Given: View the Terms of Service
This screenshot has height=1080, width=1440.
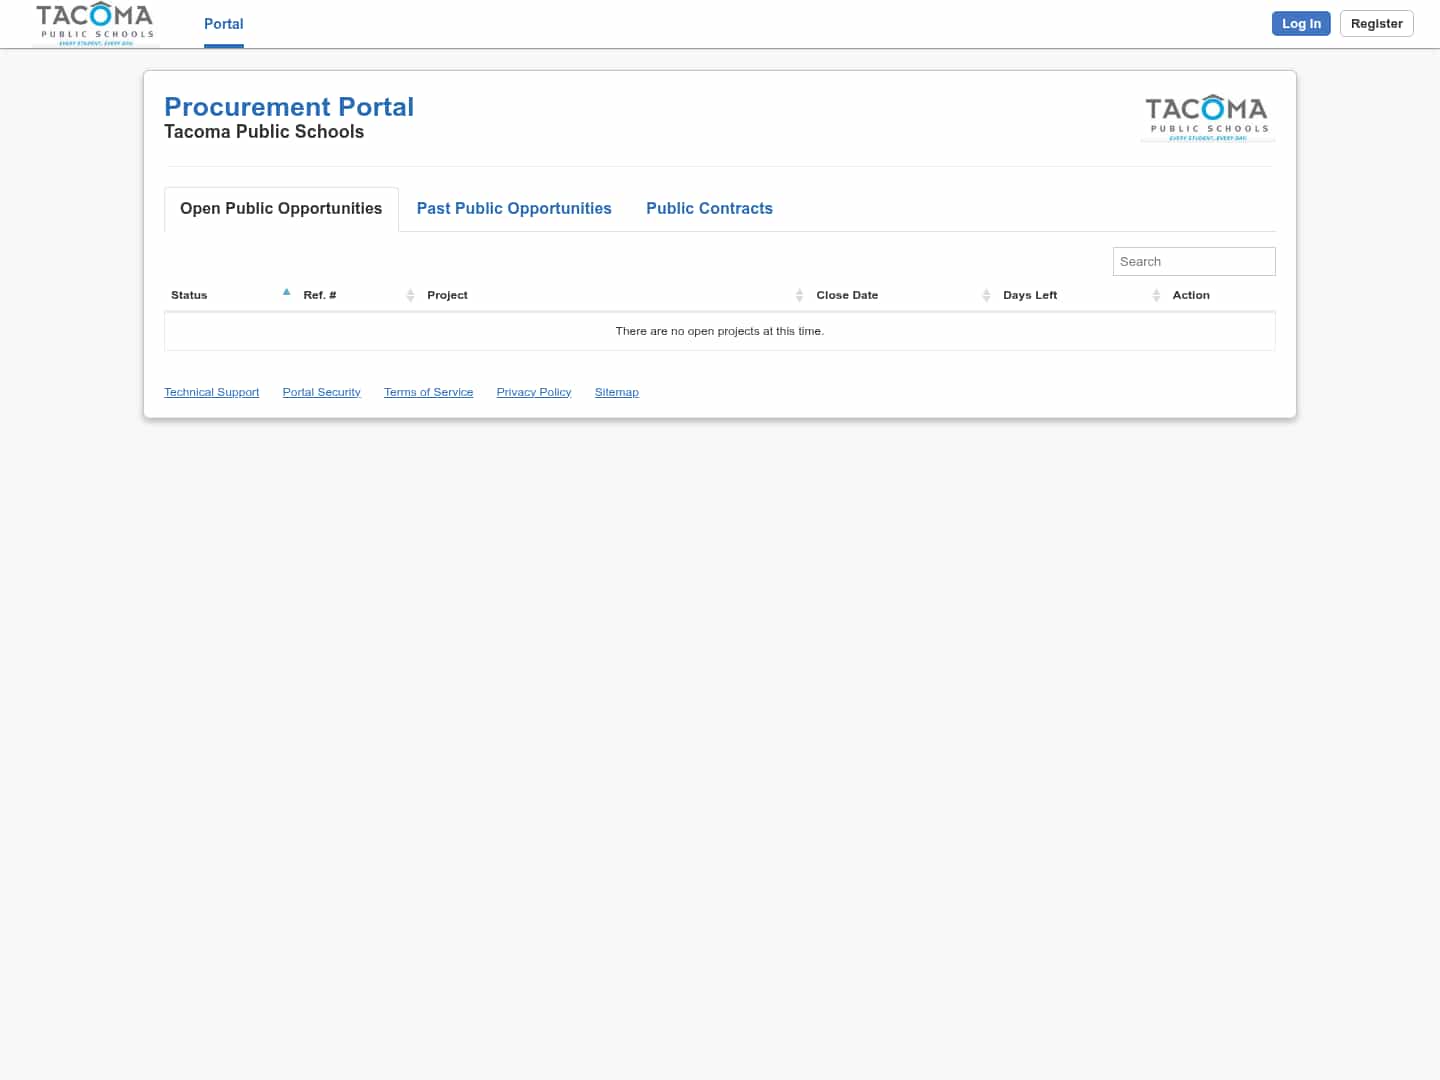Looking at the screenshot, I should [428, 391].
